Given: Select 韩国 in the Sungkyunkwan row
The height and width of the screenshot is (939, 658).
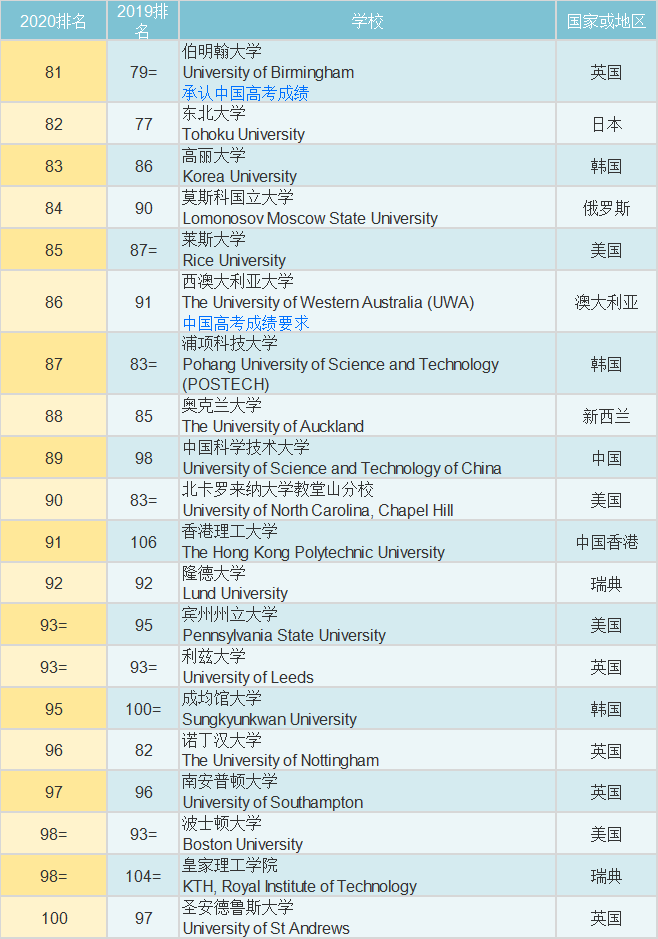Looking at the screenshot, I should [607, 710].
